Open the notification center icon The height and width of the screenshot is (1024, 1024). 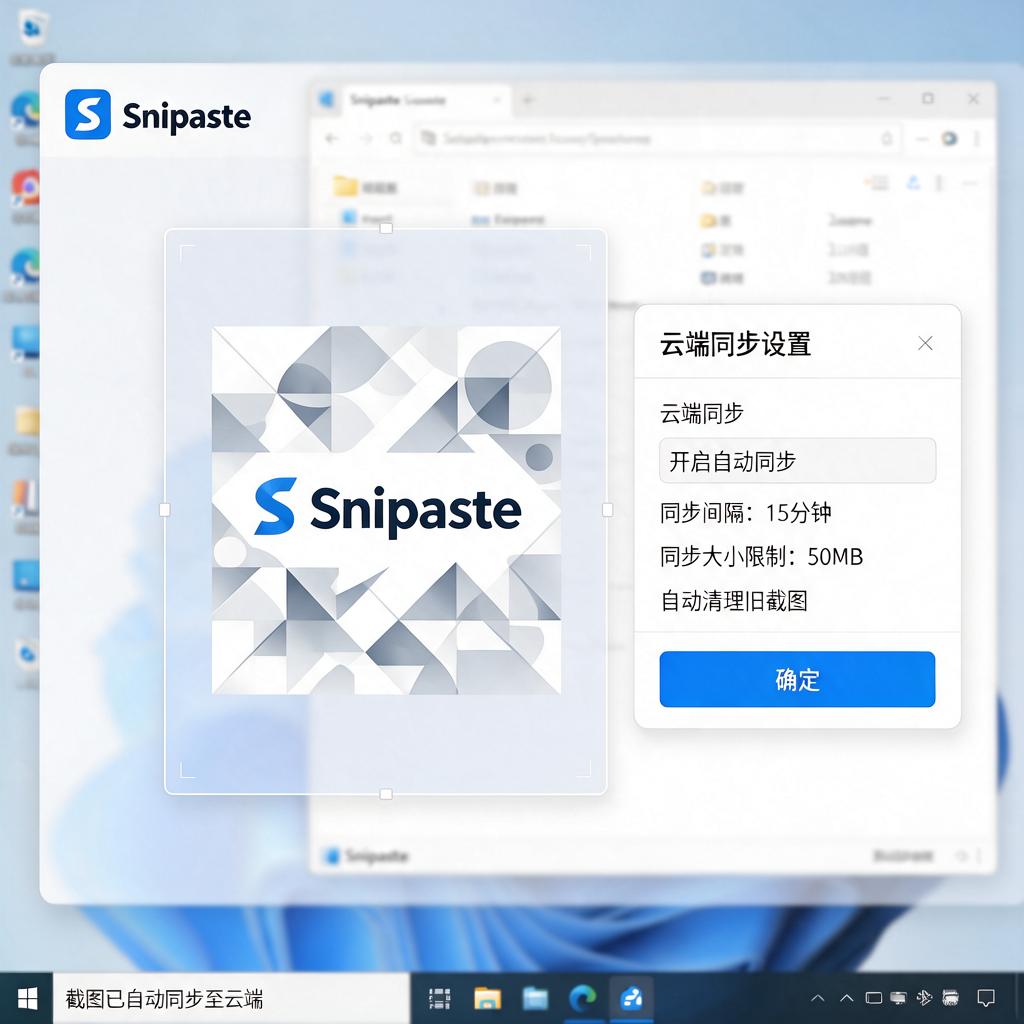(x=985, y=998)
